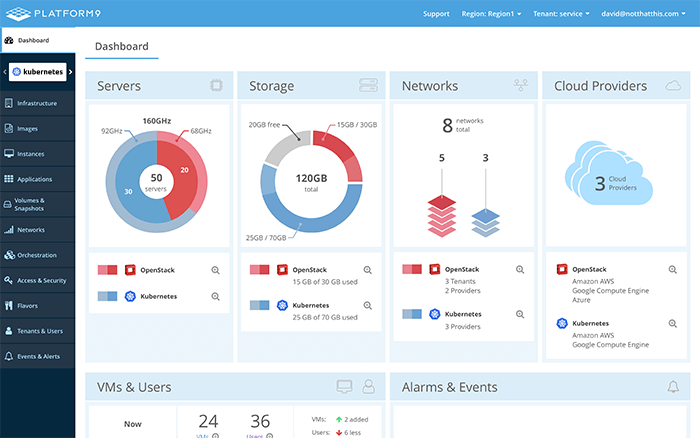The height and width of the screenshot is (438, 700).
Task: Click Kubernetes label in Servers legend
Action: point(158,296)
